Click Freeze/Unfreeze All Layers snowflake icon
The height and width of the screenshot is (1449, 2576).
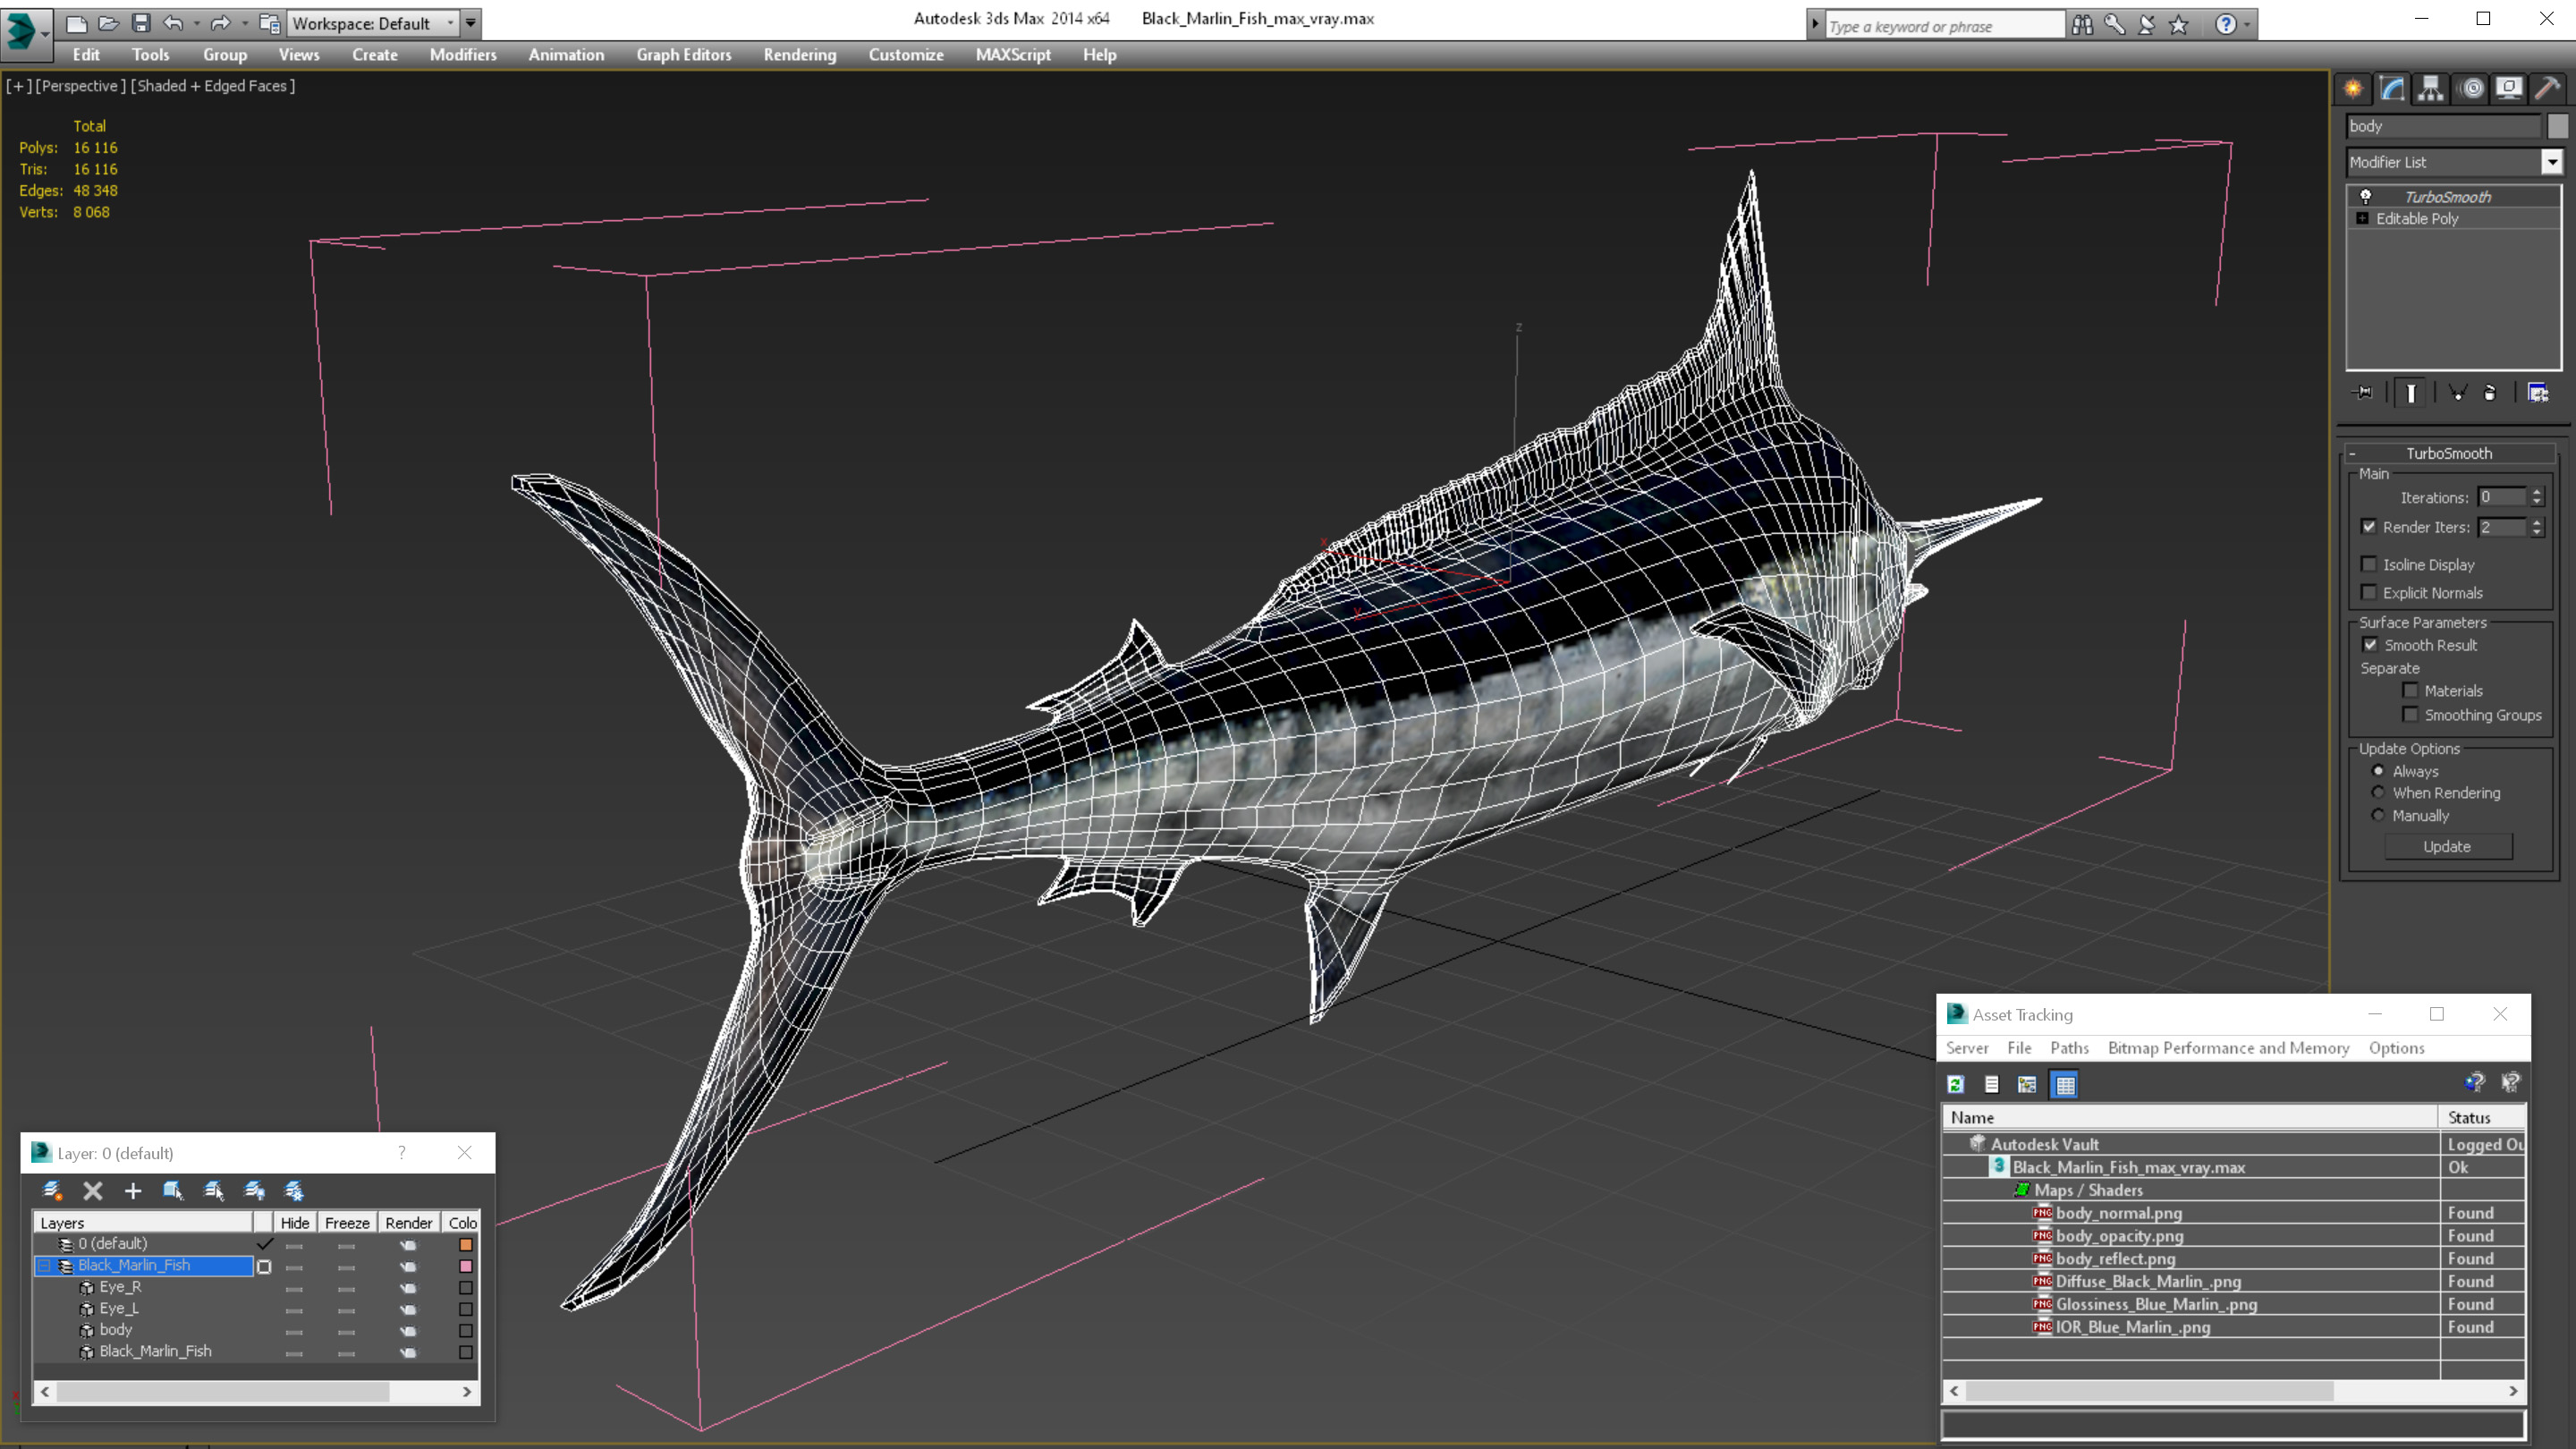click(294, 1190)
